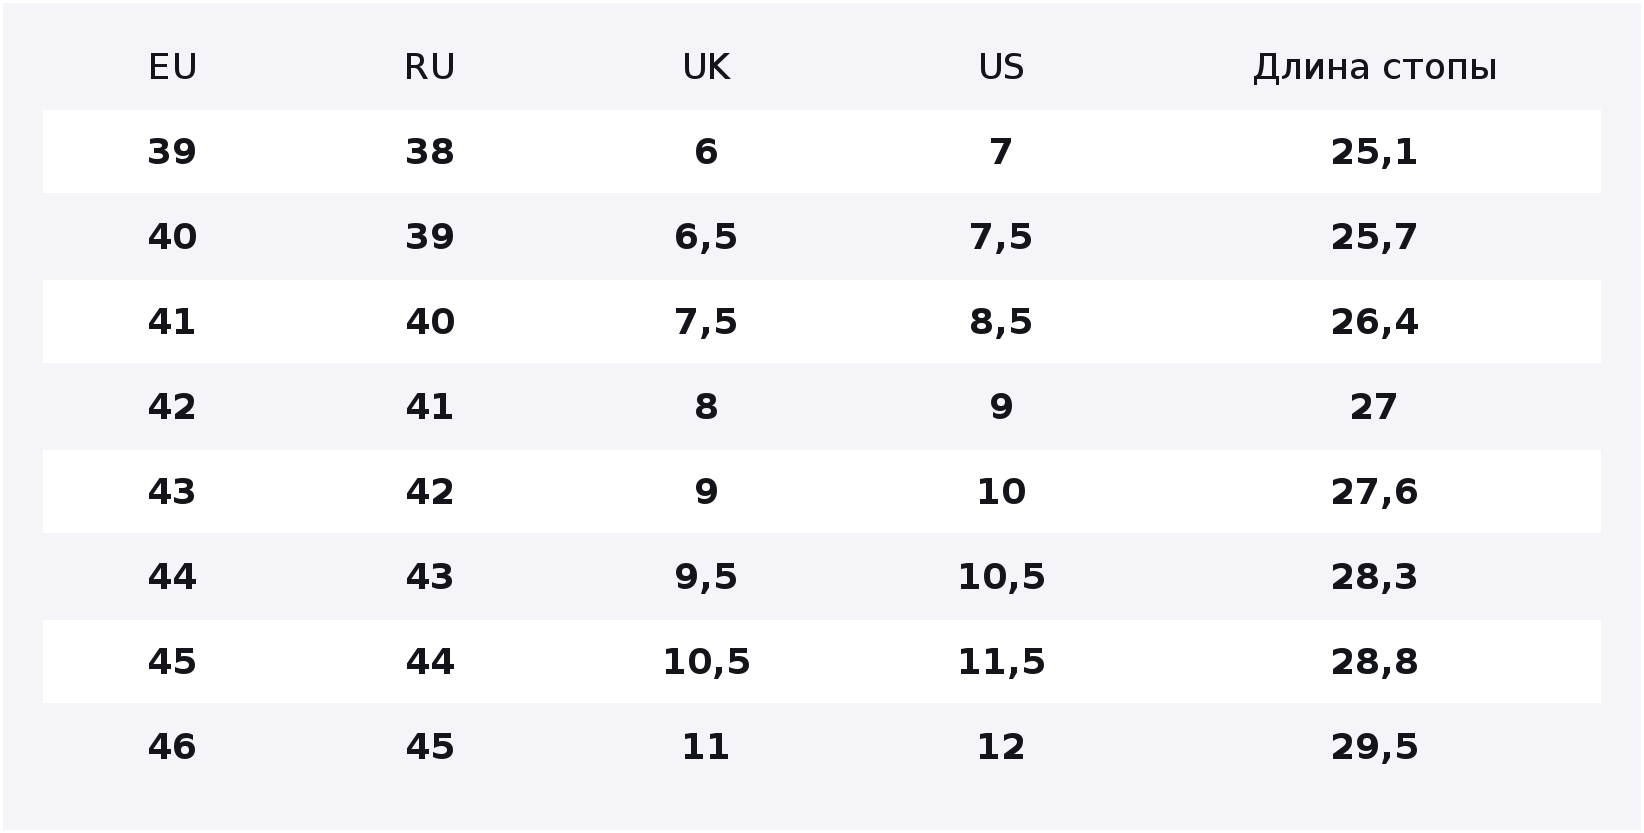
Task: Click EU size 44 cell
Action: coord(172,577)
